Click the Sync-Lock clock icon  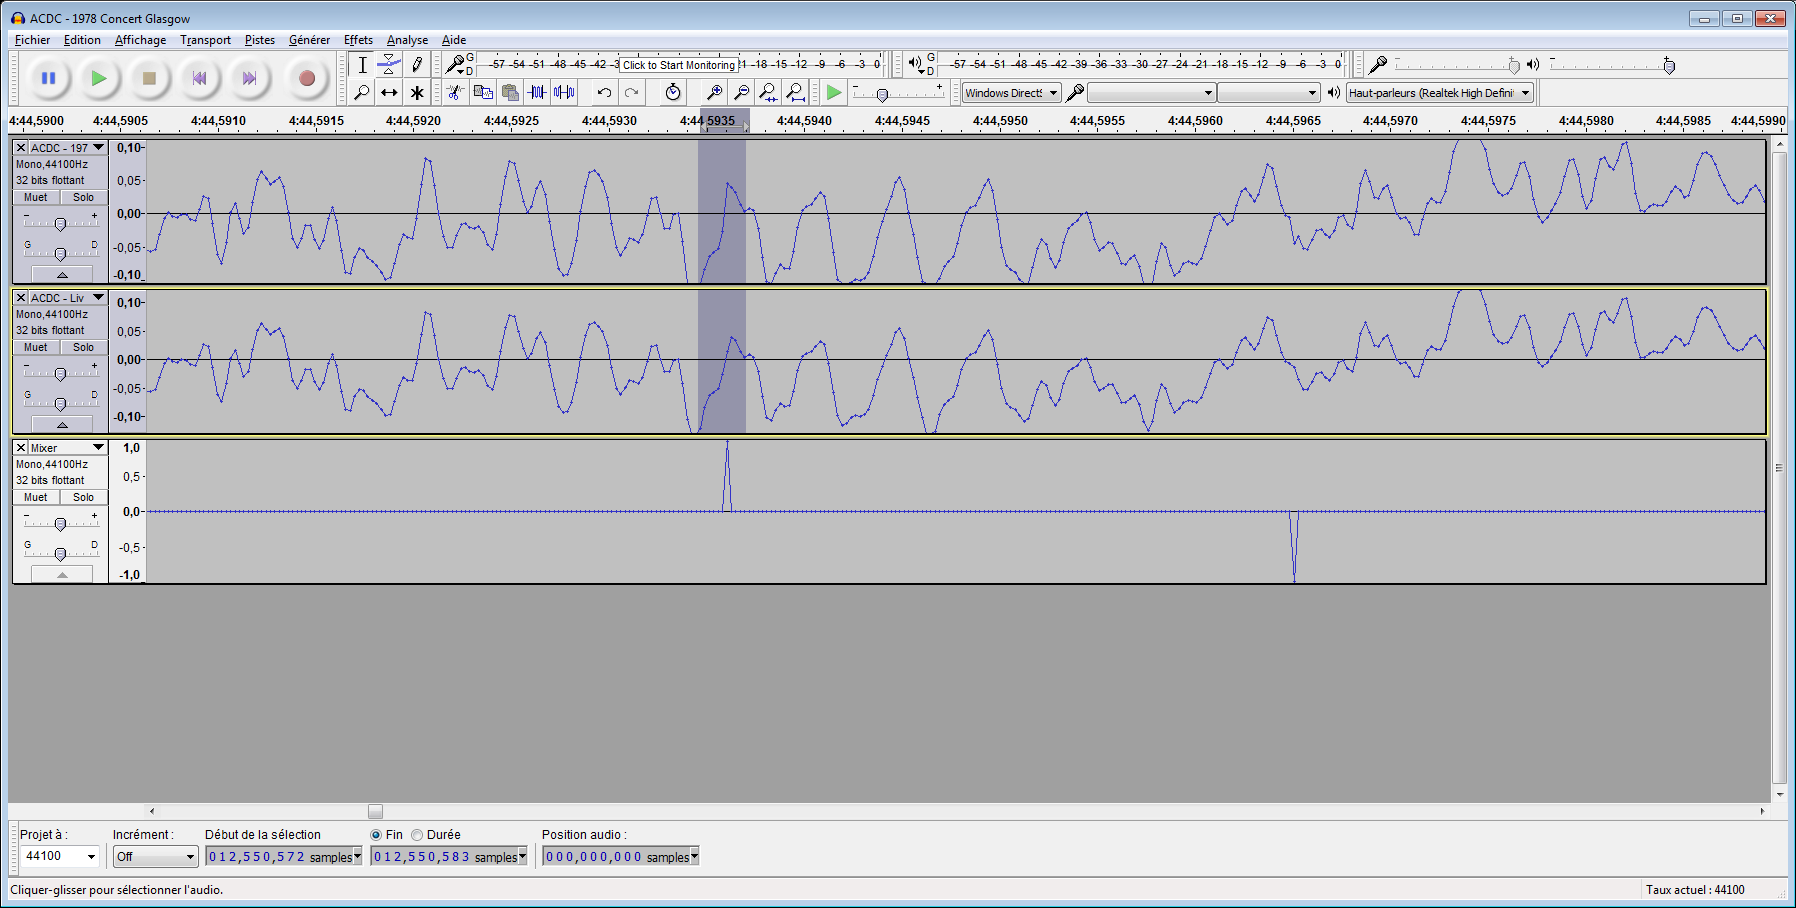(673, 92)
